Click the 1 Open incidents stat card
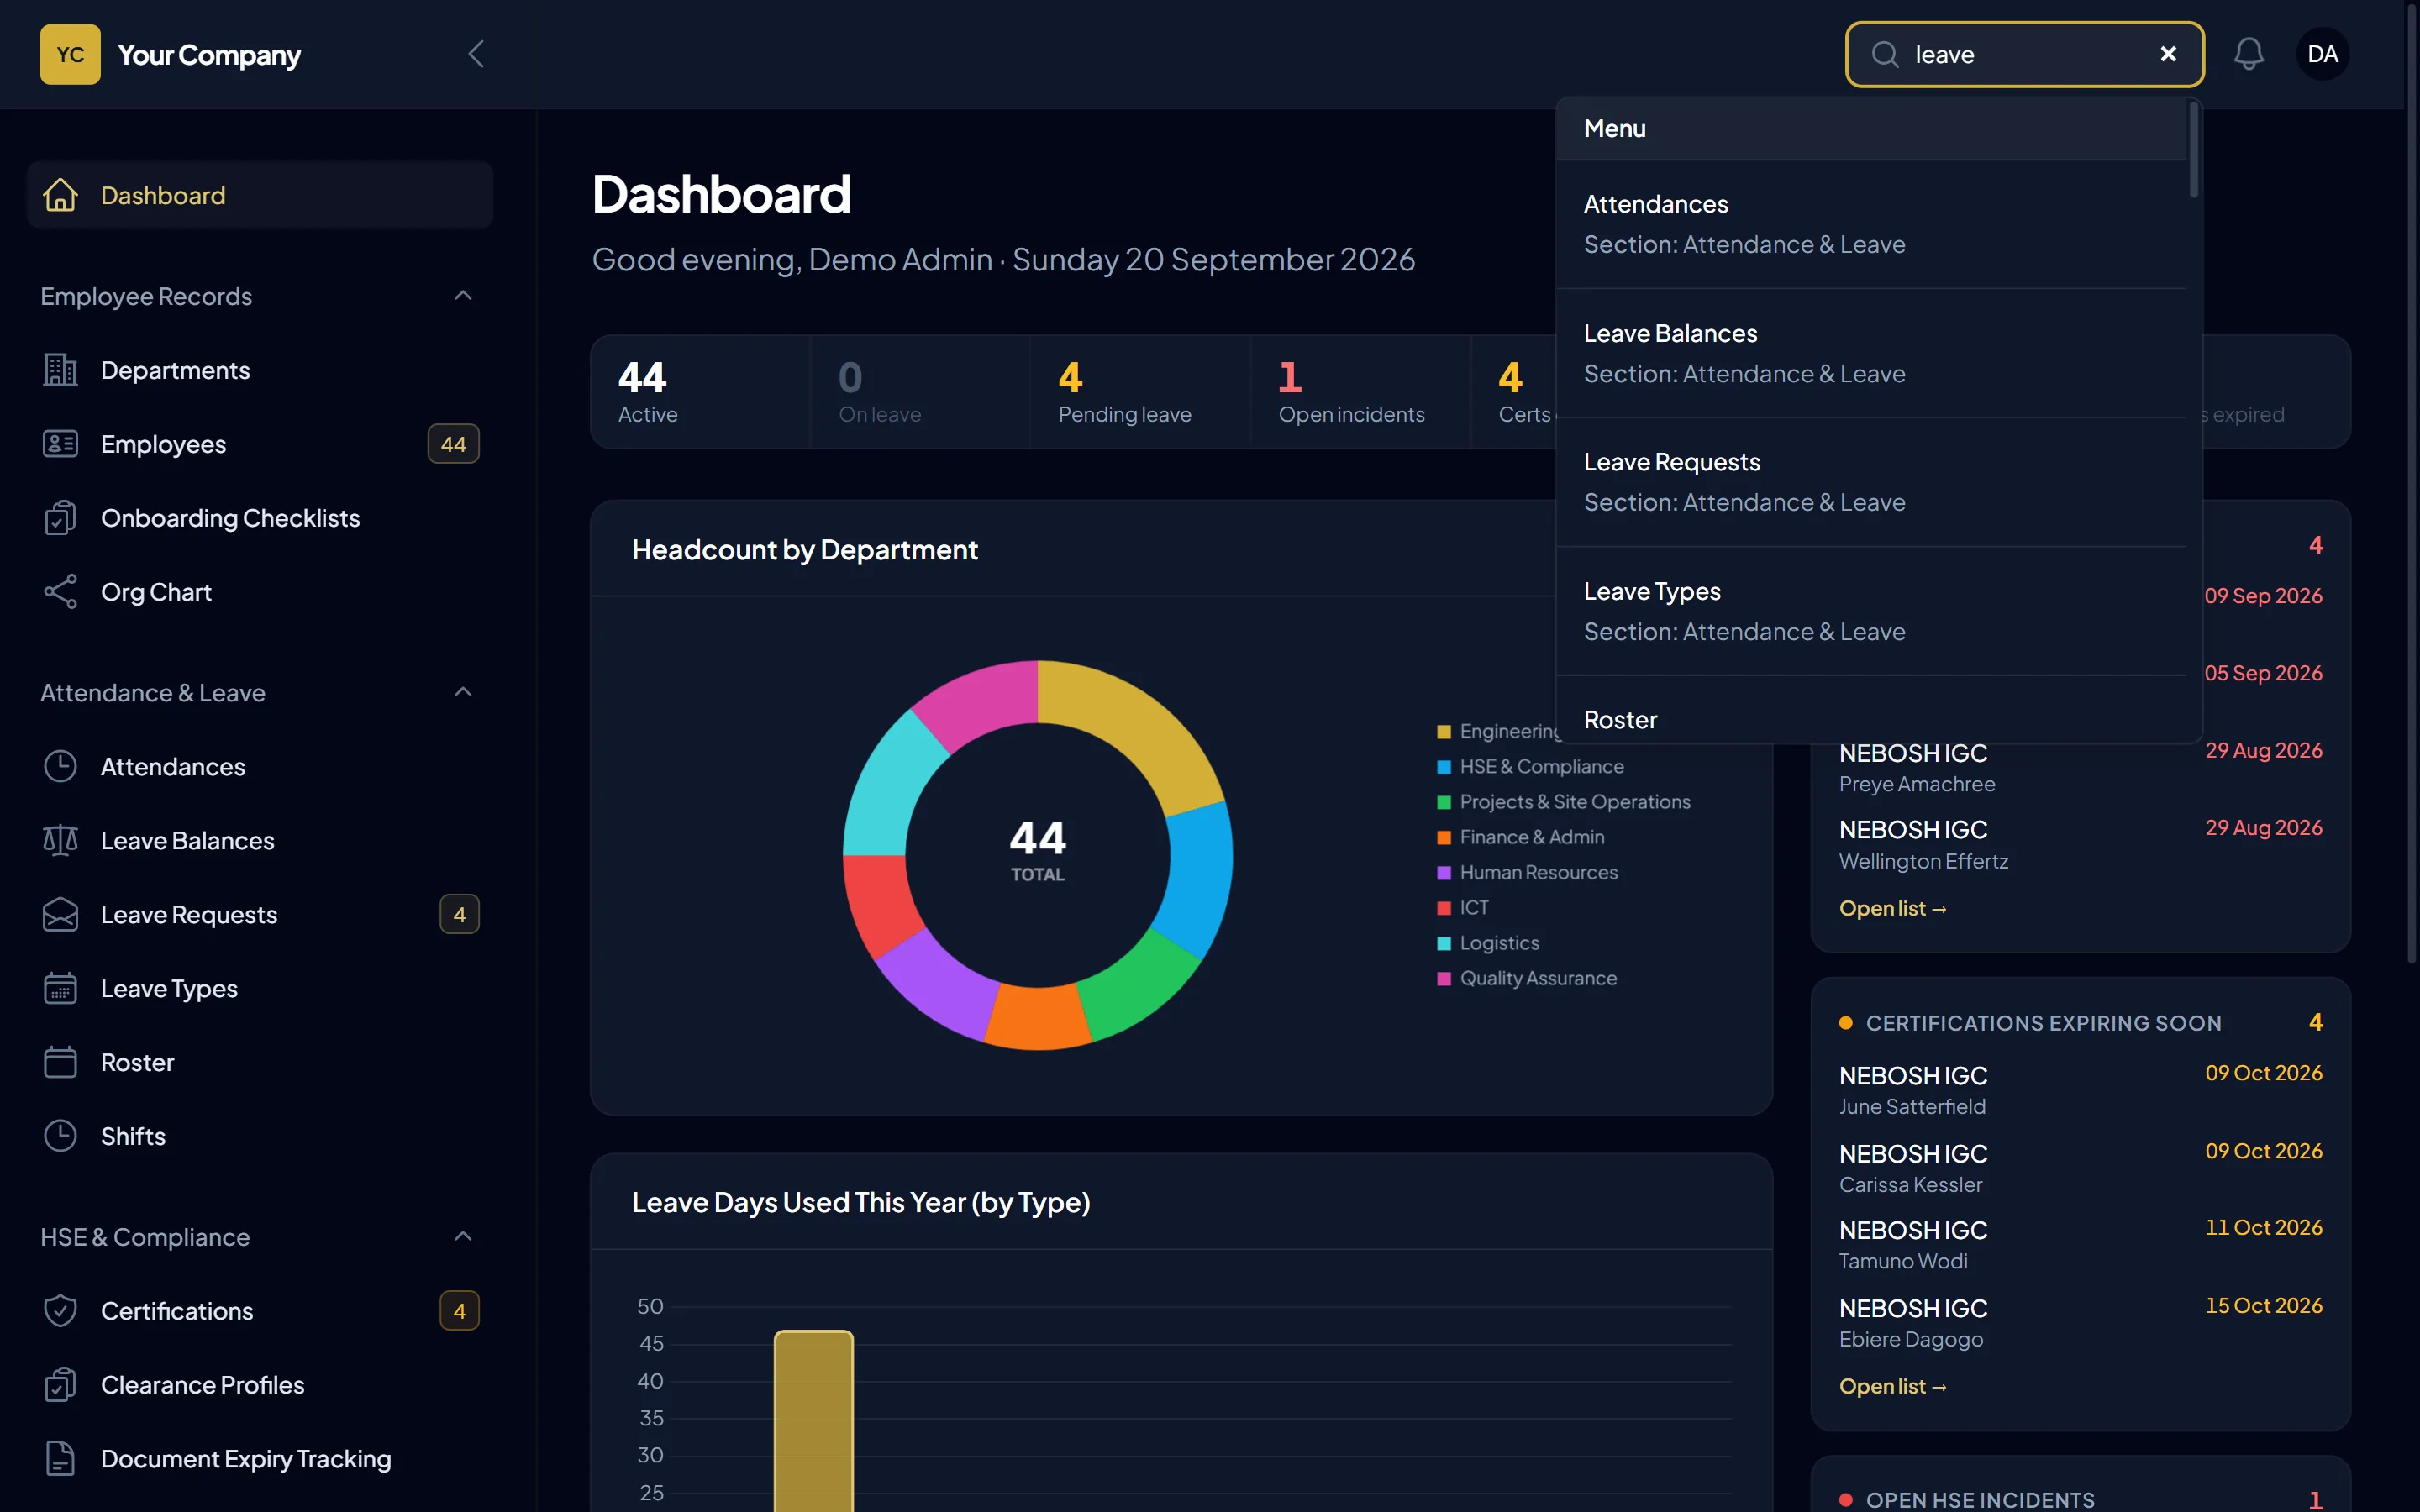Screen dimensions: 2420x1512 [x=1360, y=392]
